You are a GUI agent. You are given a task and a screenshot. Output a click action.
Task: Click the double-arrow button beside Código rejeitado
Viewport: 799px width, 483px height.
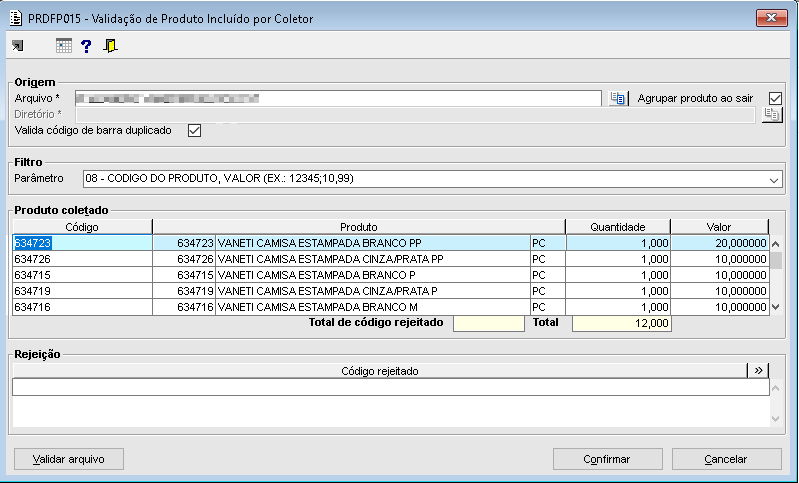tap(760, 371)
